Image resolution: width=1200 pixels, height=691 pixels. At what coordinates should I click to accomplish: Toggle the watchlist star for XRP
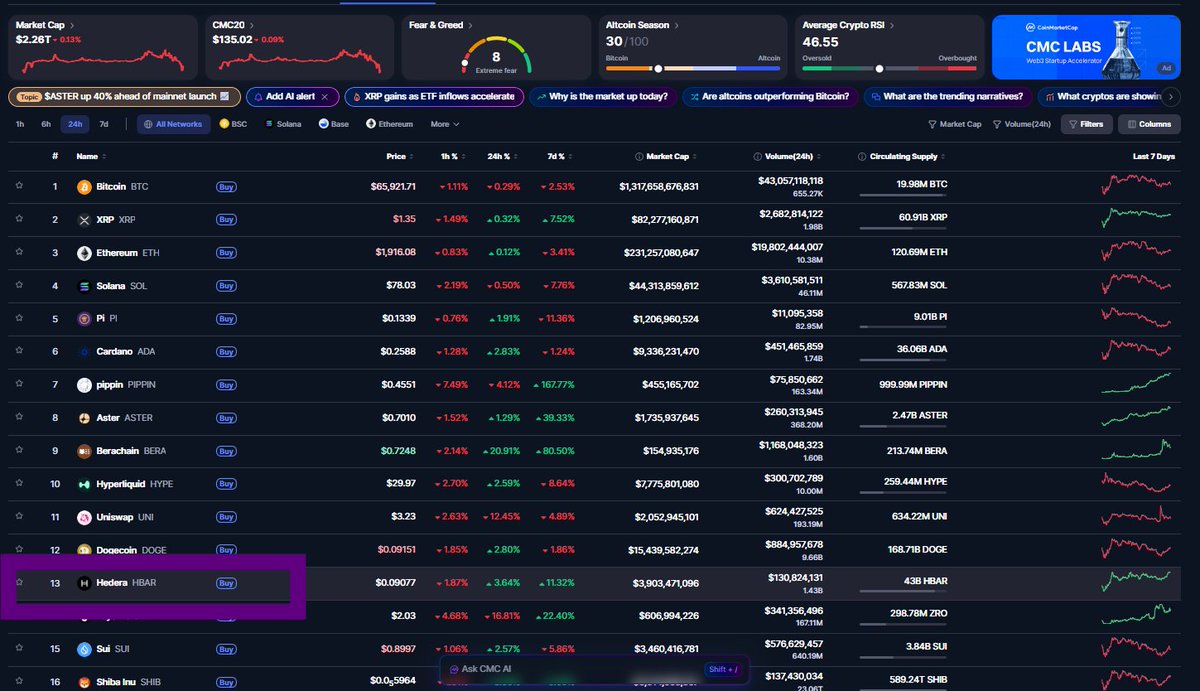coord(18,220)
